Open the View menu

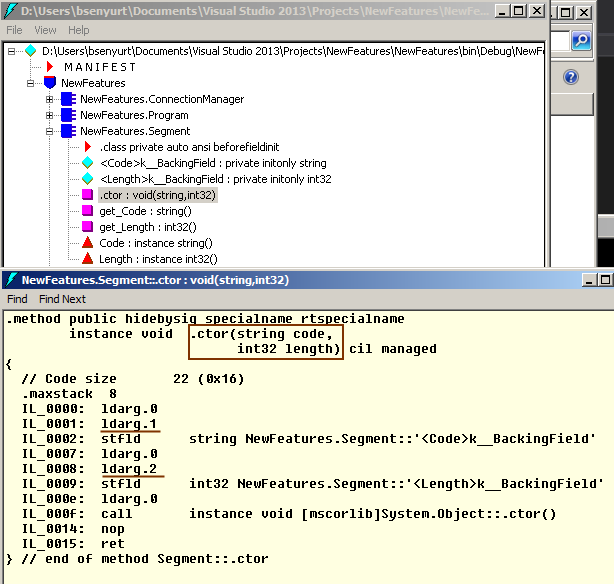coord(45,30)
